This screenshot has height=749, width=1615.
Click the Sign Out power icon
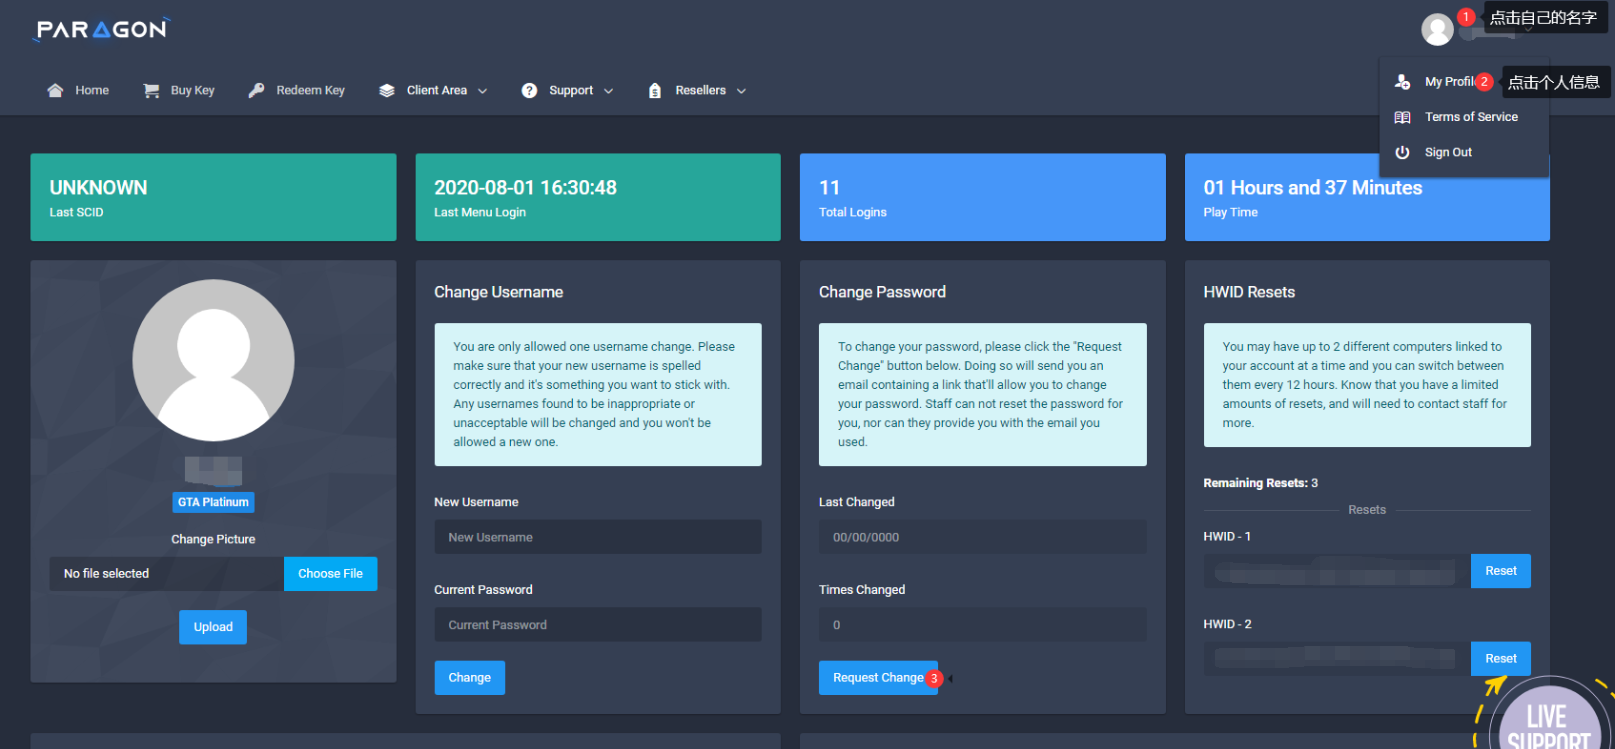pyautogui.click(x=1403, y=152)
